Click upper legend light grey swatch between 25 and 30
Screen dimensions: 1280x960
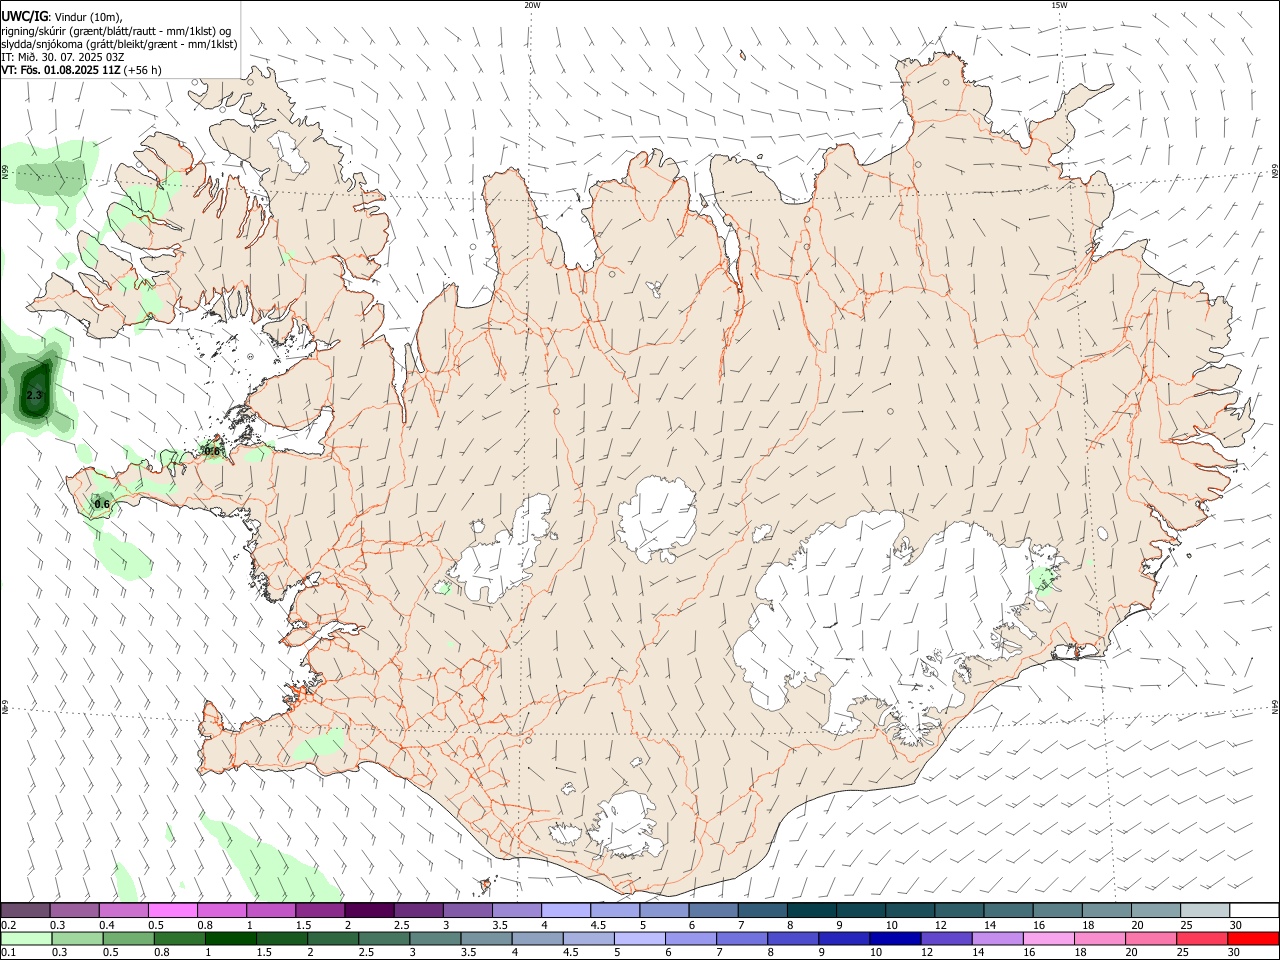point(1204,911)
